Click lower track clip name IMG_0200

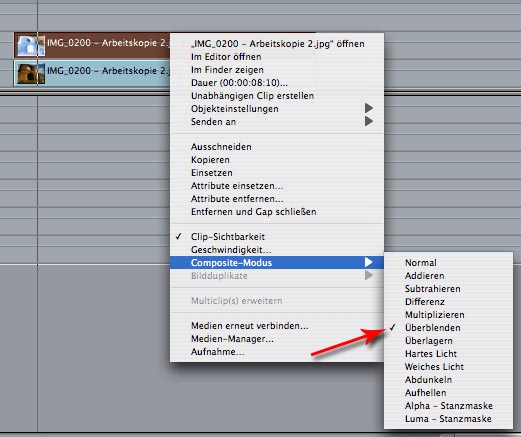[x=108, y=71]
